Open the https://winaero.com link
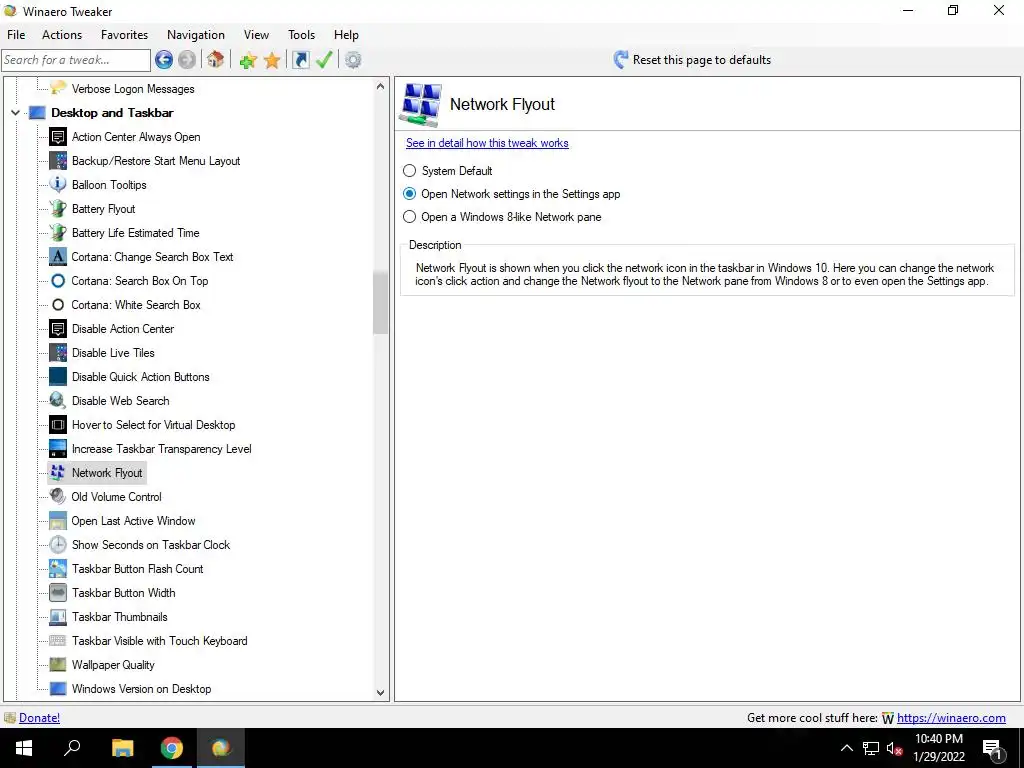The height and width of the screenshot is (768, 1024). pos(951,718)
